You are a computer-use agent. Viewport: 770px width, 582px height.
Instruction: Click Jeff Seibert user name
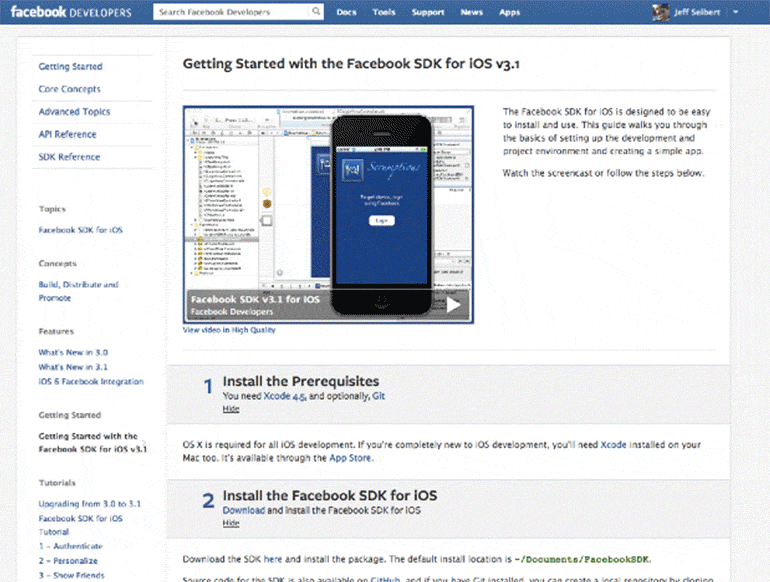point(697,12)
